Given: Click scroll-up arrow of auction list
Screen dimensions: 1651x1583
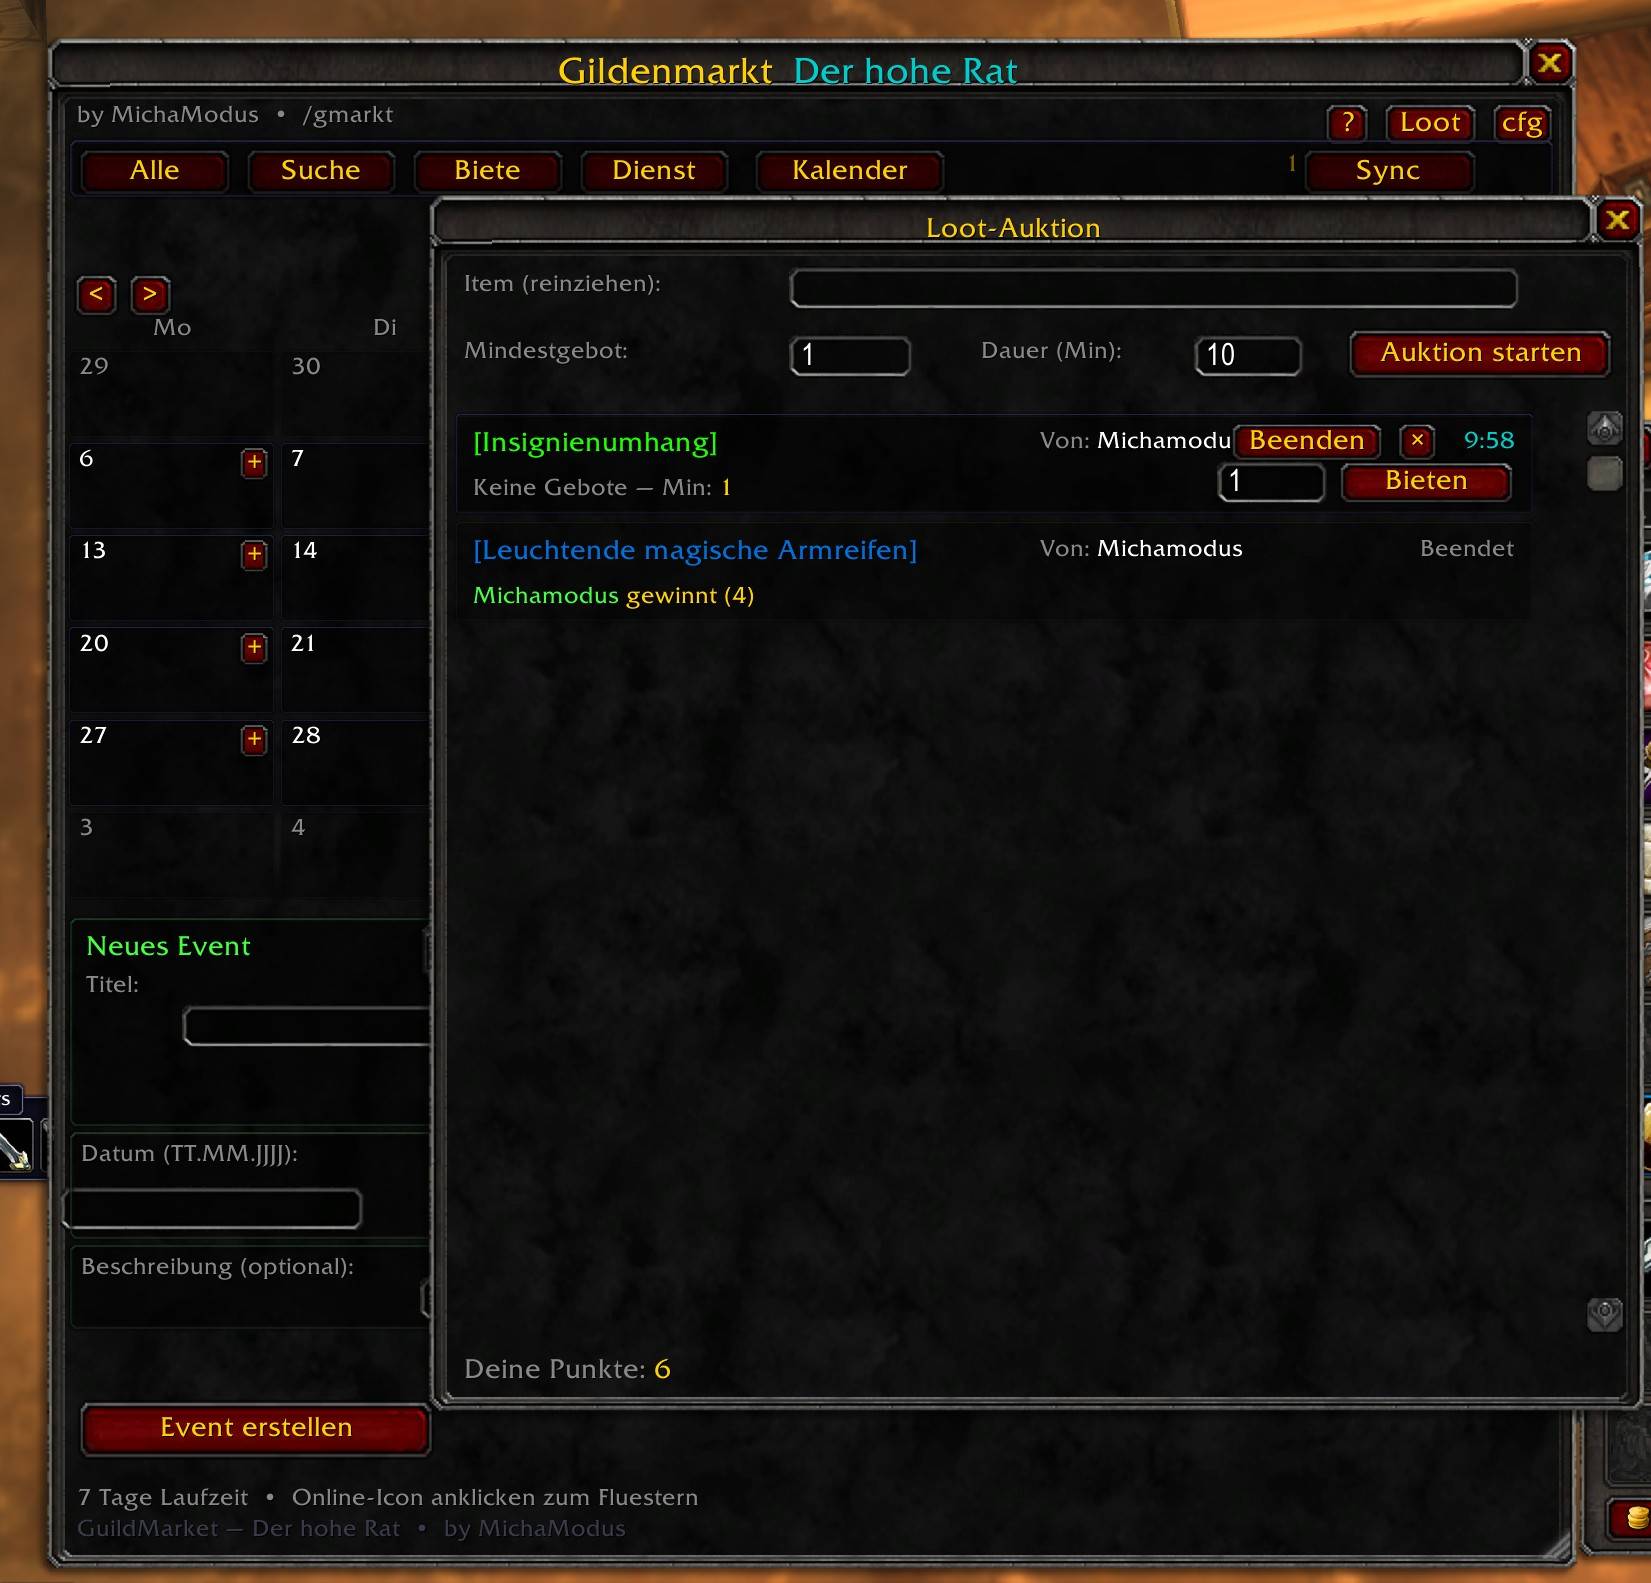Looking at the screenshot, I should [1605, 429].
